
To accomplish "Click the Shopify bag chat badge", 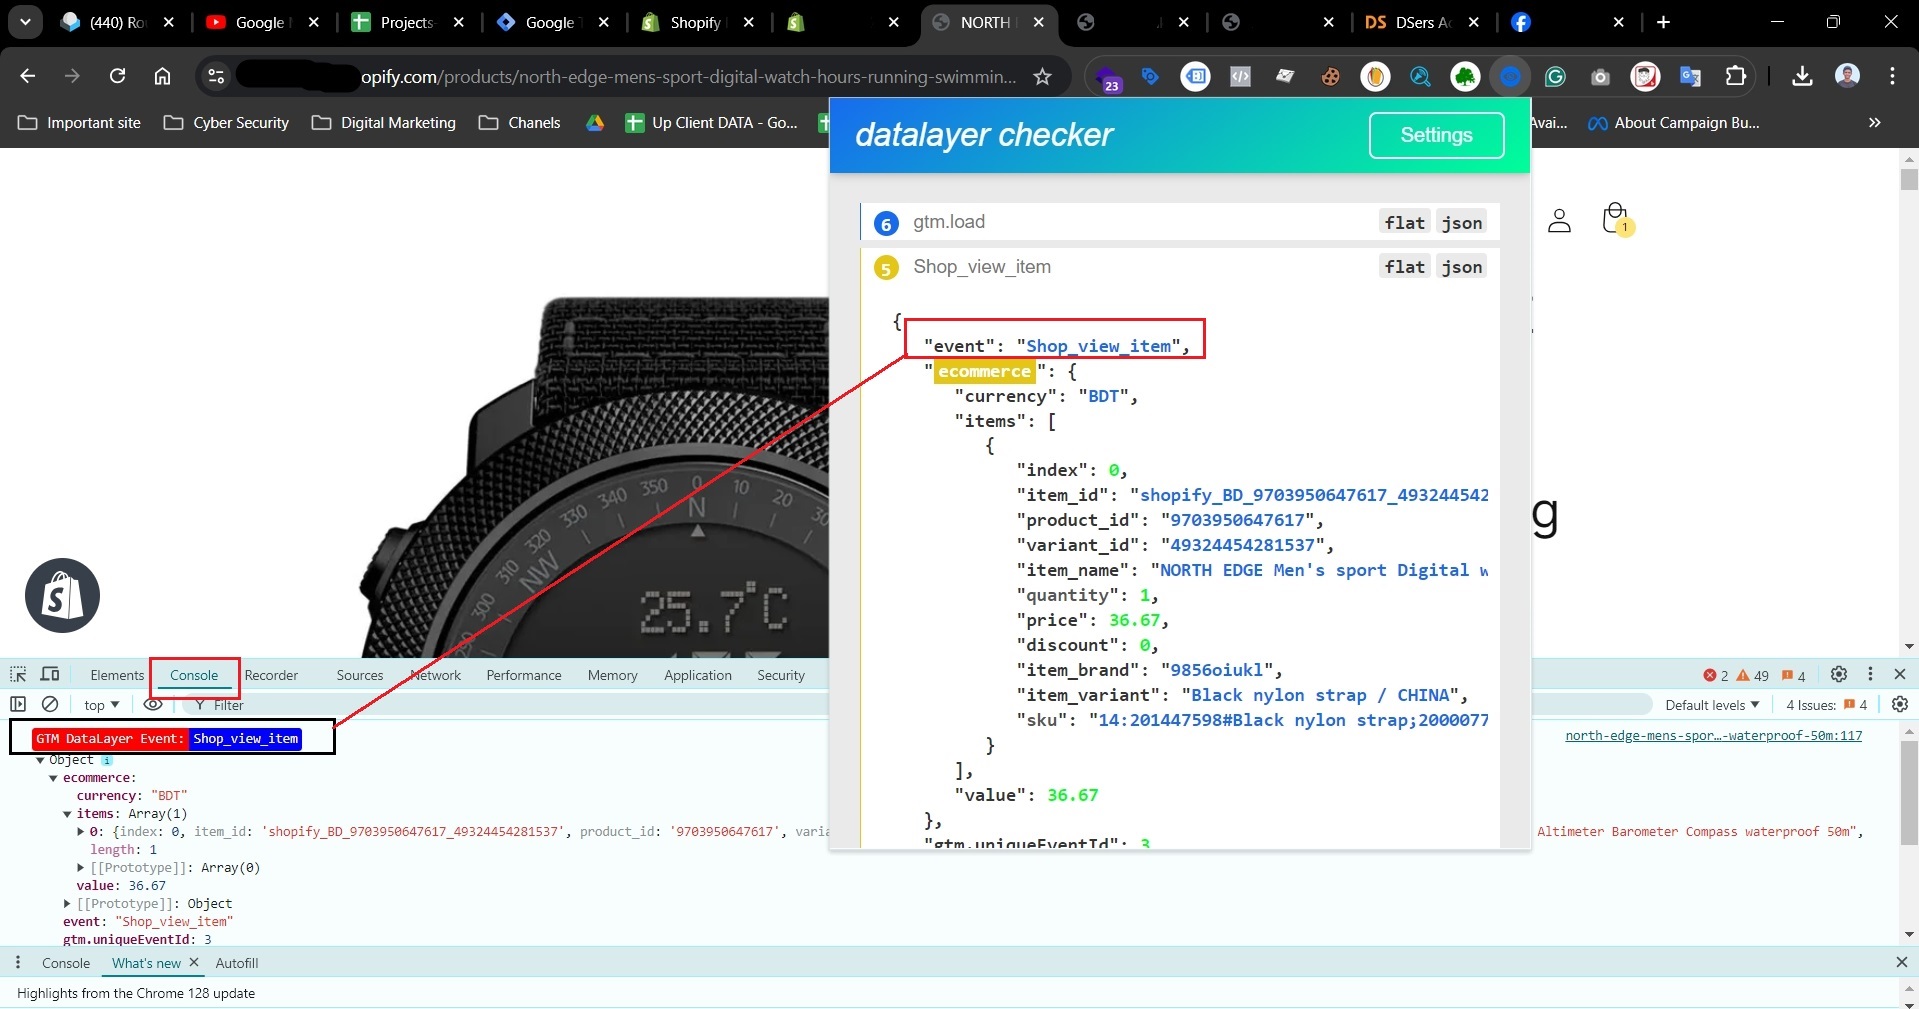I will (62, 595).
